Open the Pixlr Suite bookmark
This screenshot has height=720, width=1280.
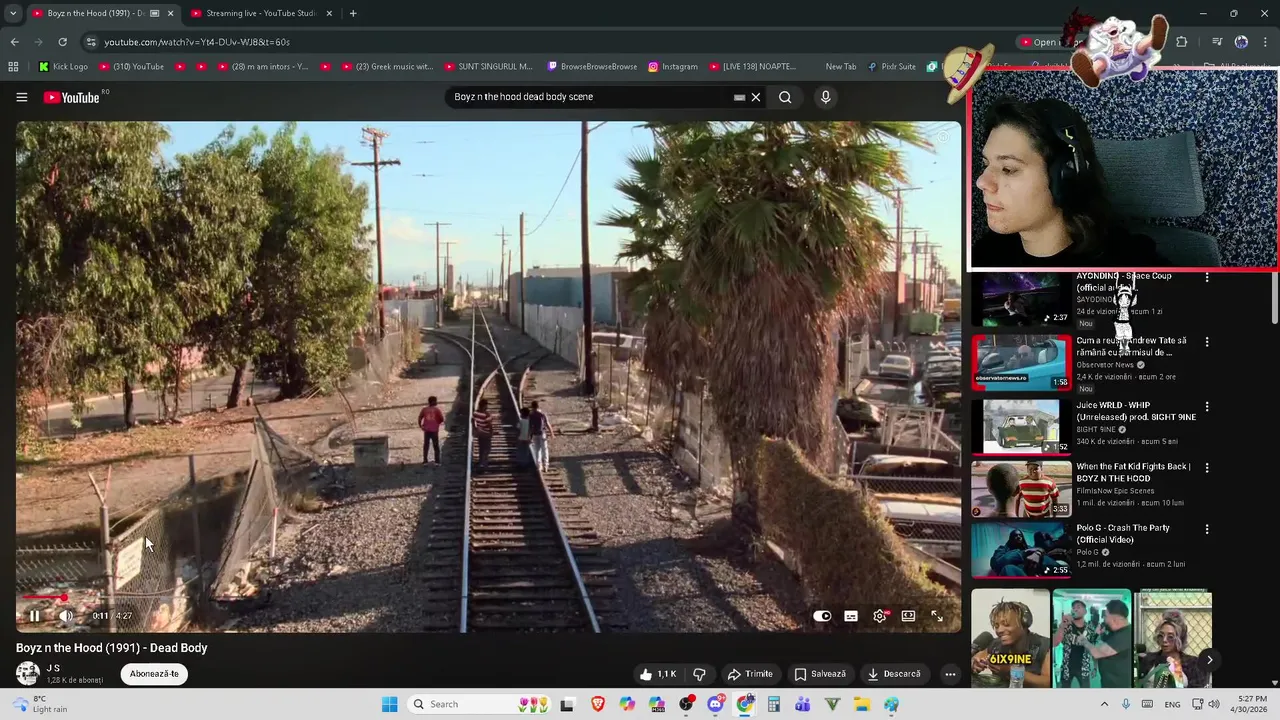click(x=891, y=67)
